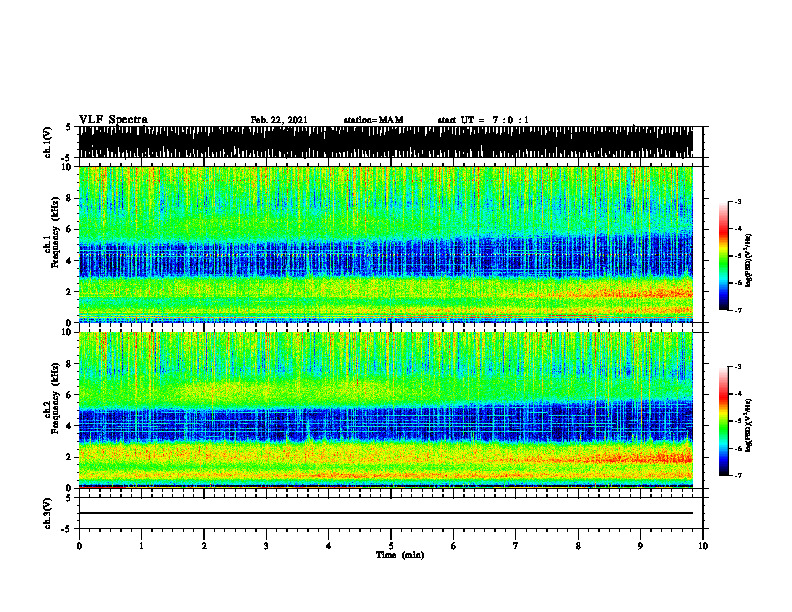
Task: Click the ch.1 black waveform strip
Action: 386,142
